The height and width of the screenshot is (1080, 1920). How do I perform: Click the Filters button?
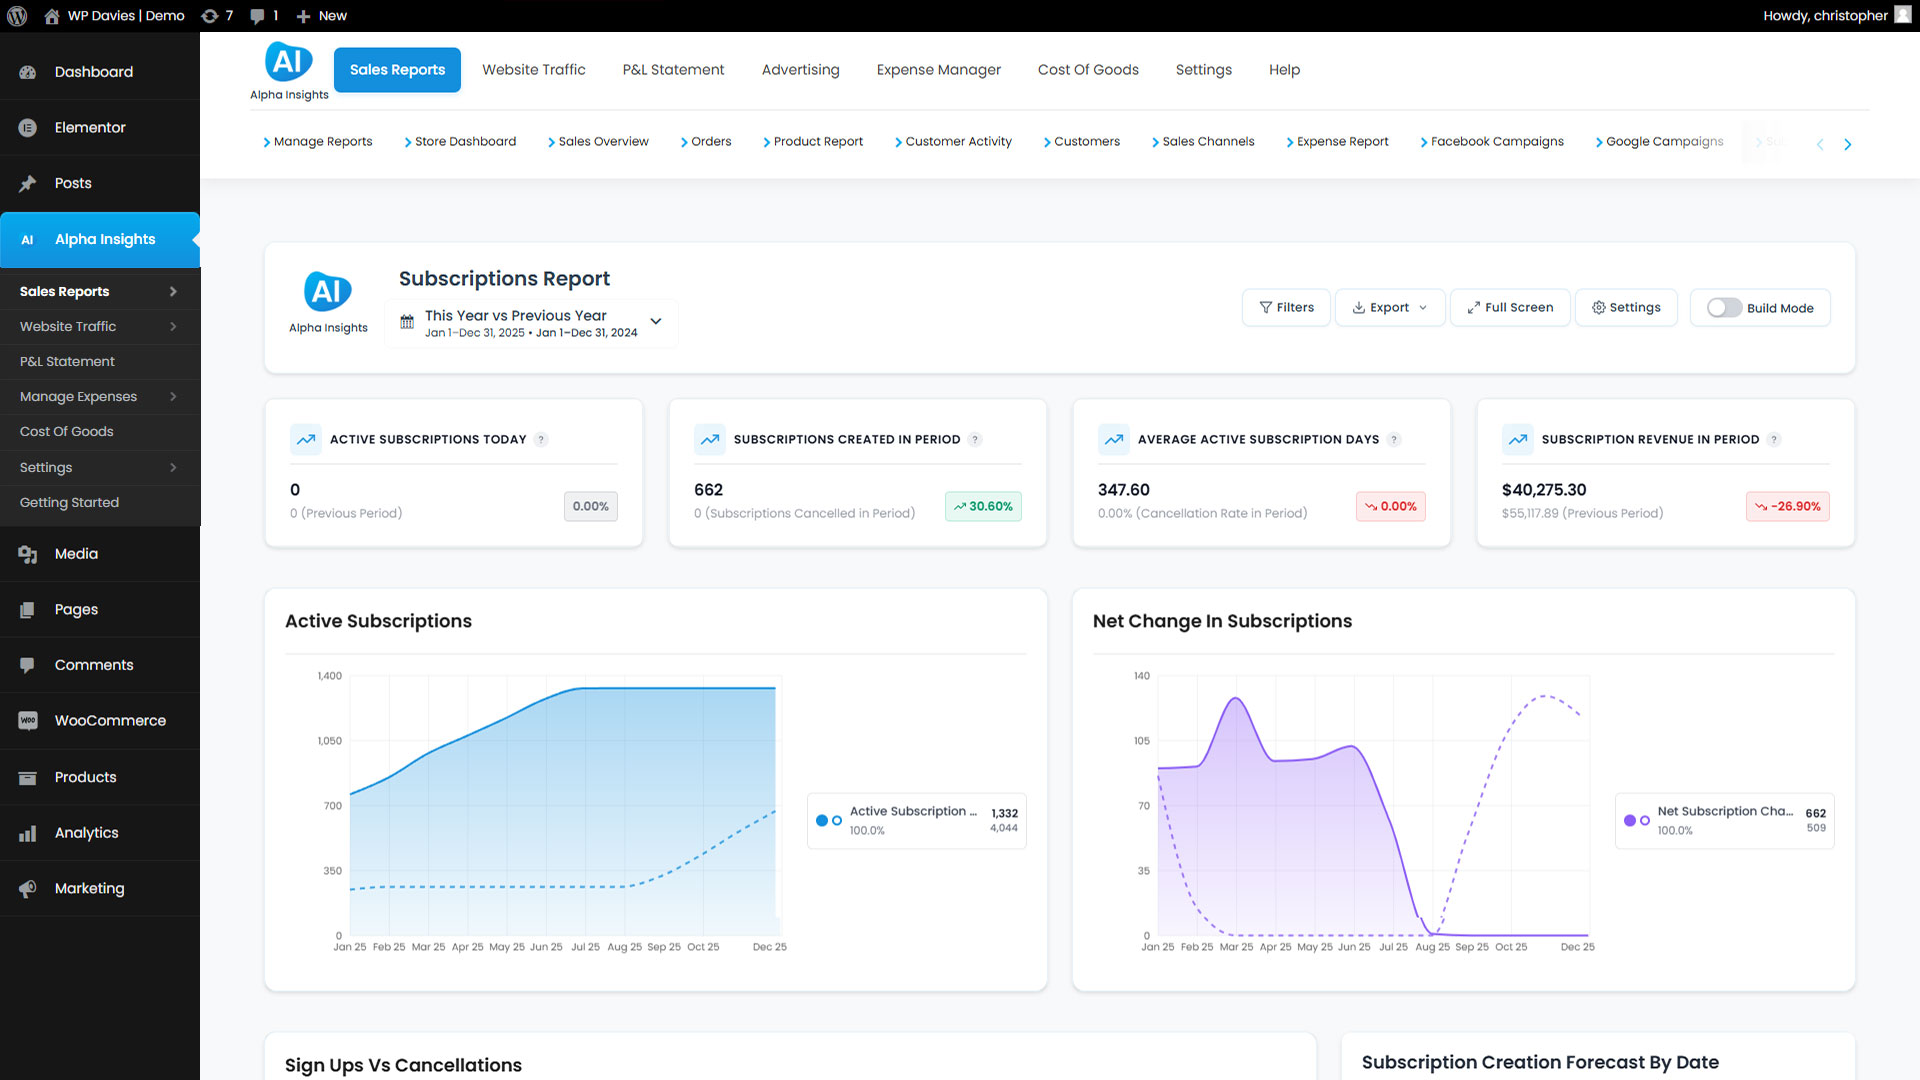[x=1286, y=308]
